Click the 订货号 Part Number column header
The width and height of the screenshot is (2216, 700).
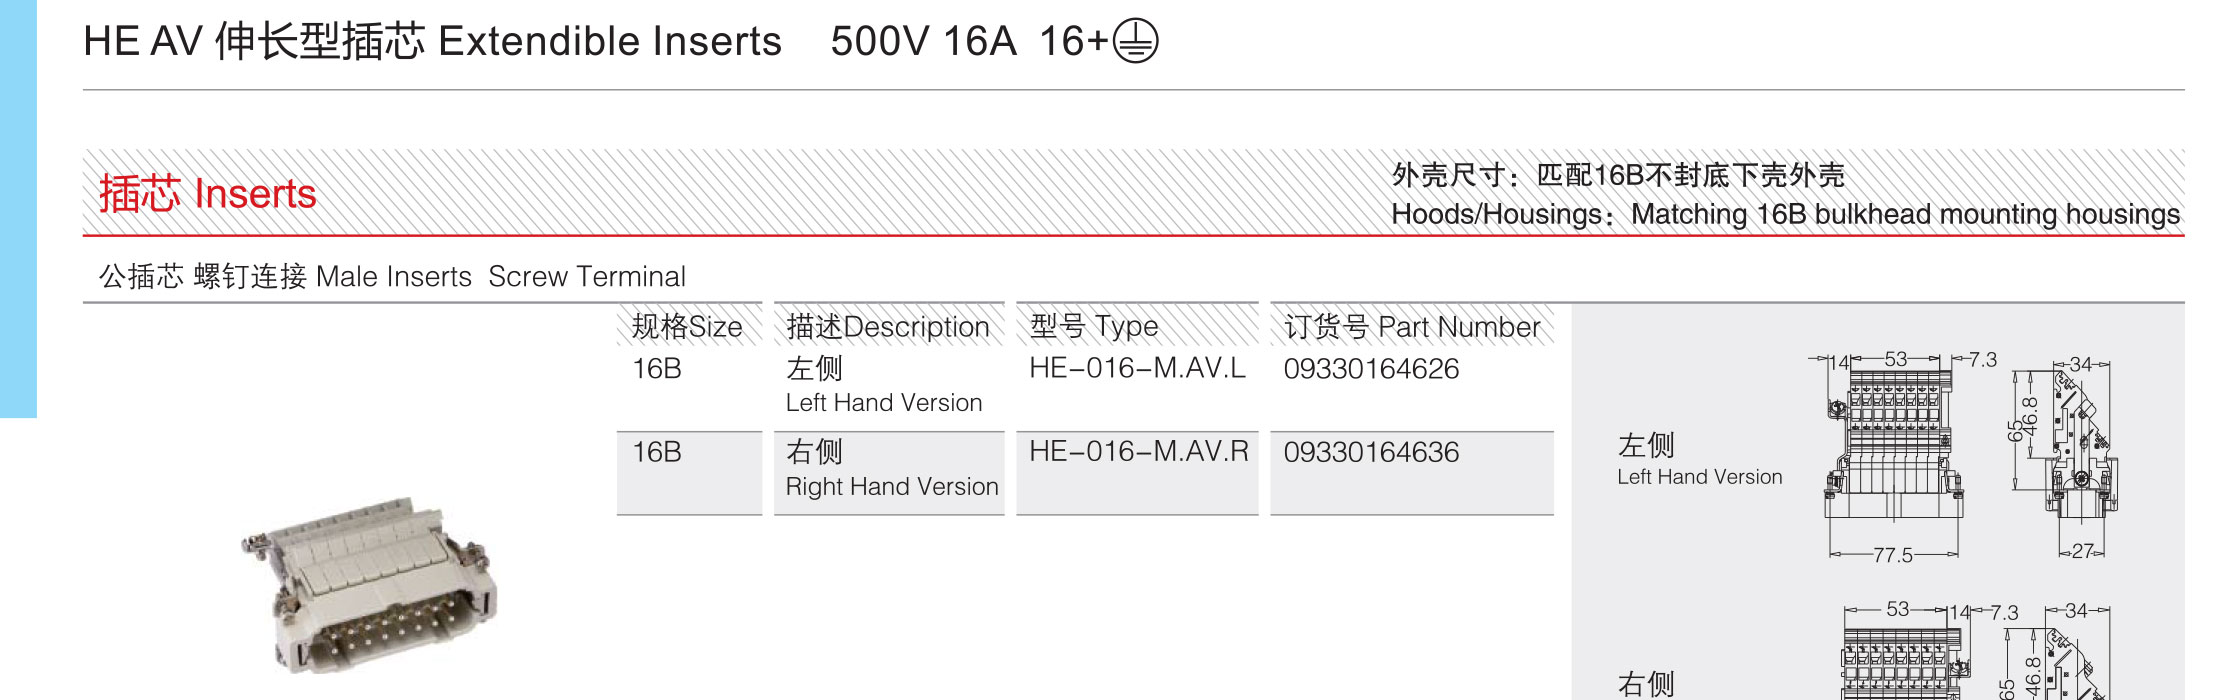(1412, 326)
